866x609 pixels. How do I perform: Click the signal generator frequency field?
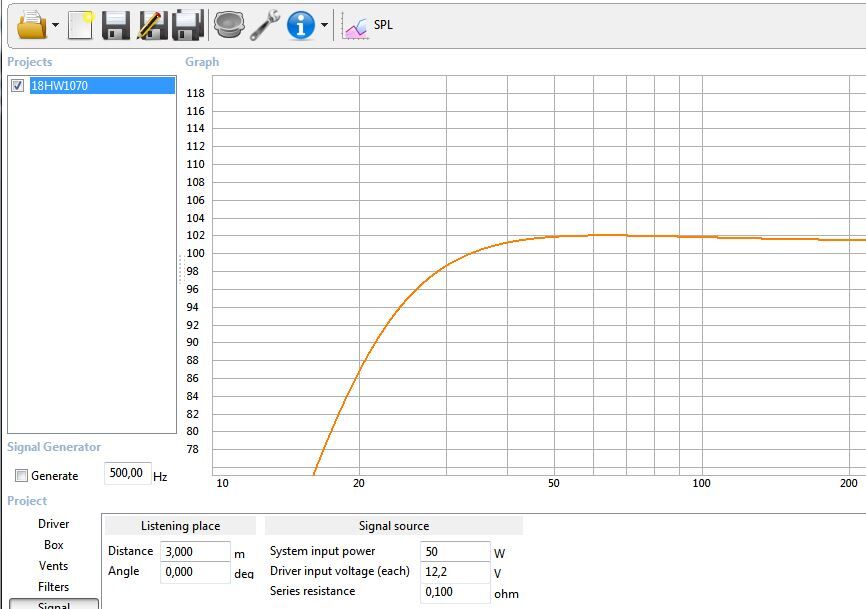(127, 473)
